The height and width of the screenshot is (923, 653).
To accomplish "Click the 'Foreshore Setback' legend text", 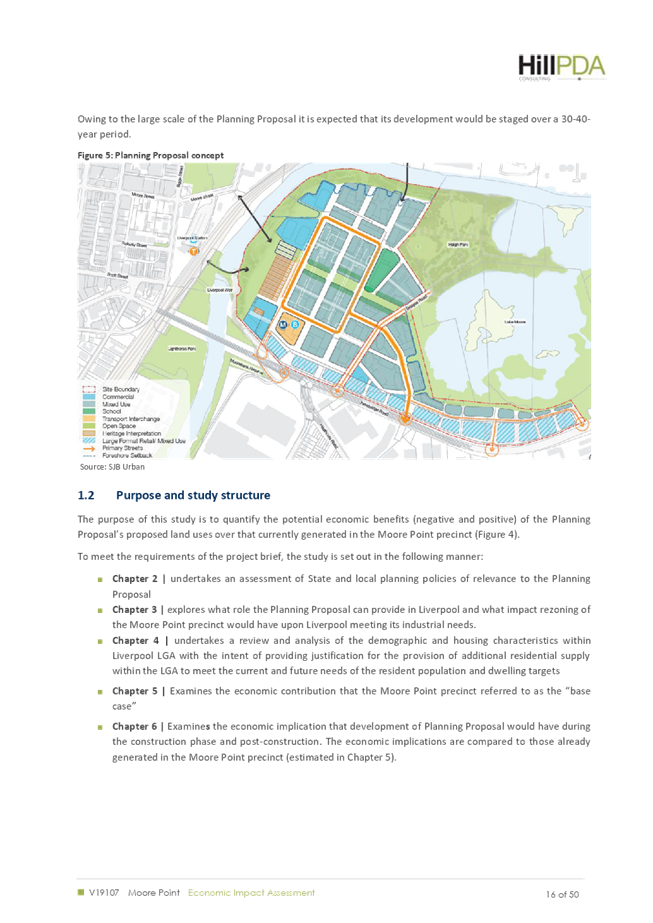I will (x=127, y=456).
